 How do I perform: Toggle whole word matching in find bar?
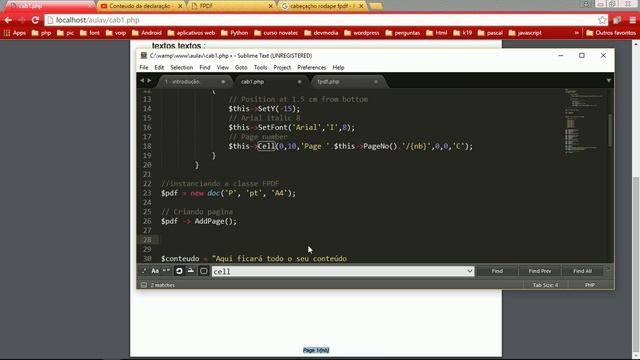click(x=167, y=271)
